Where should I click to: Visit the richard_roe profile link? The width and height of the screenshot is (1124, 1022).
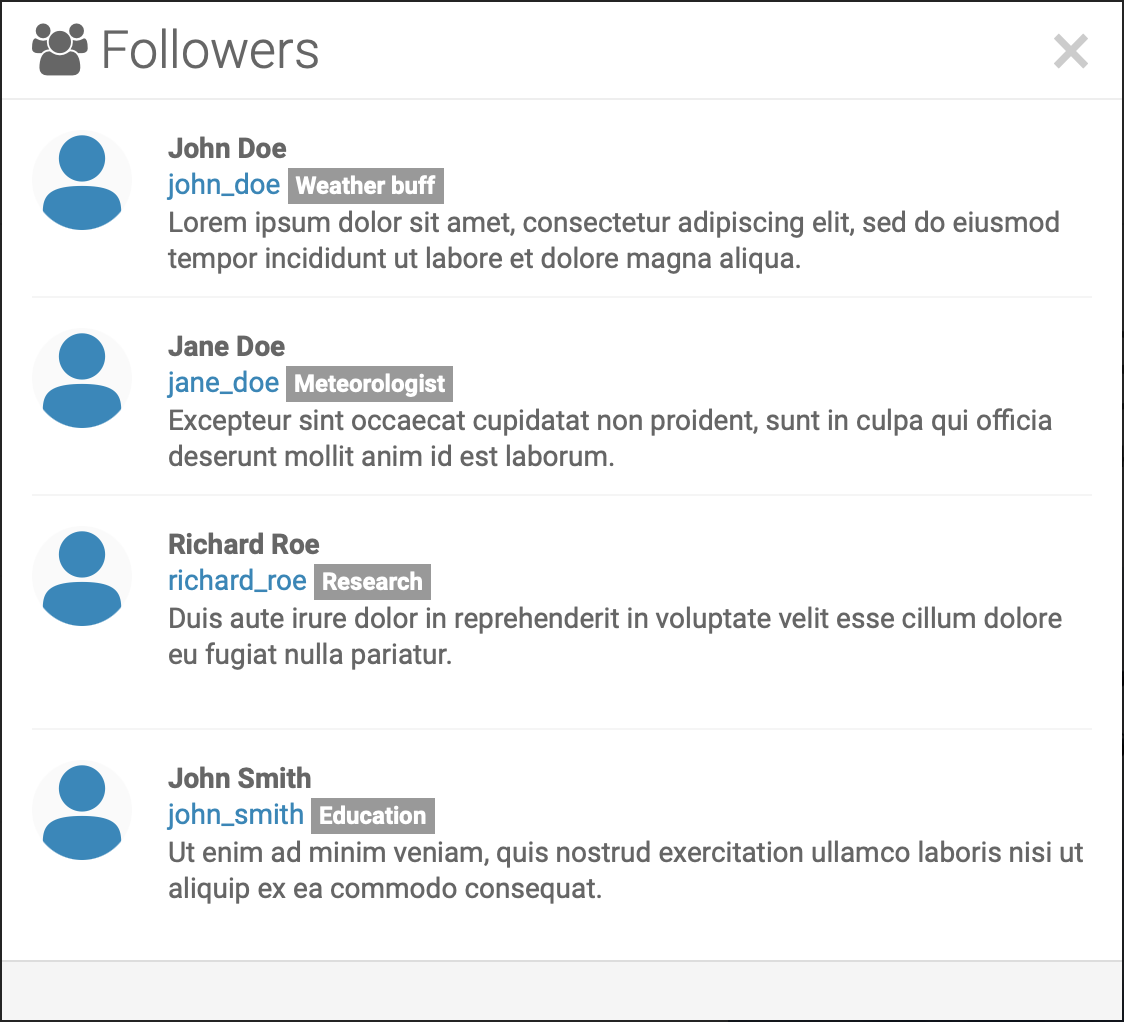[x=237, y=581]
